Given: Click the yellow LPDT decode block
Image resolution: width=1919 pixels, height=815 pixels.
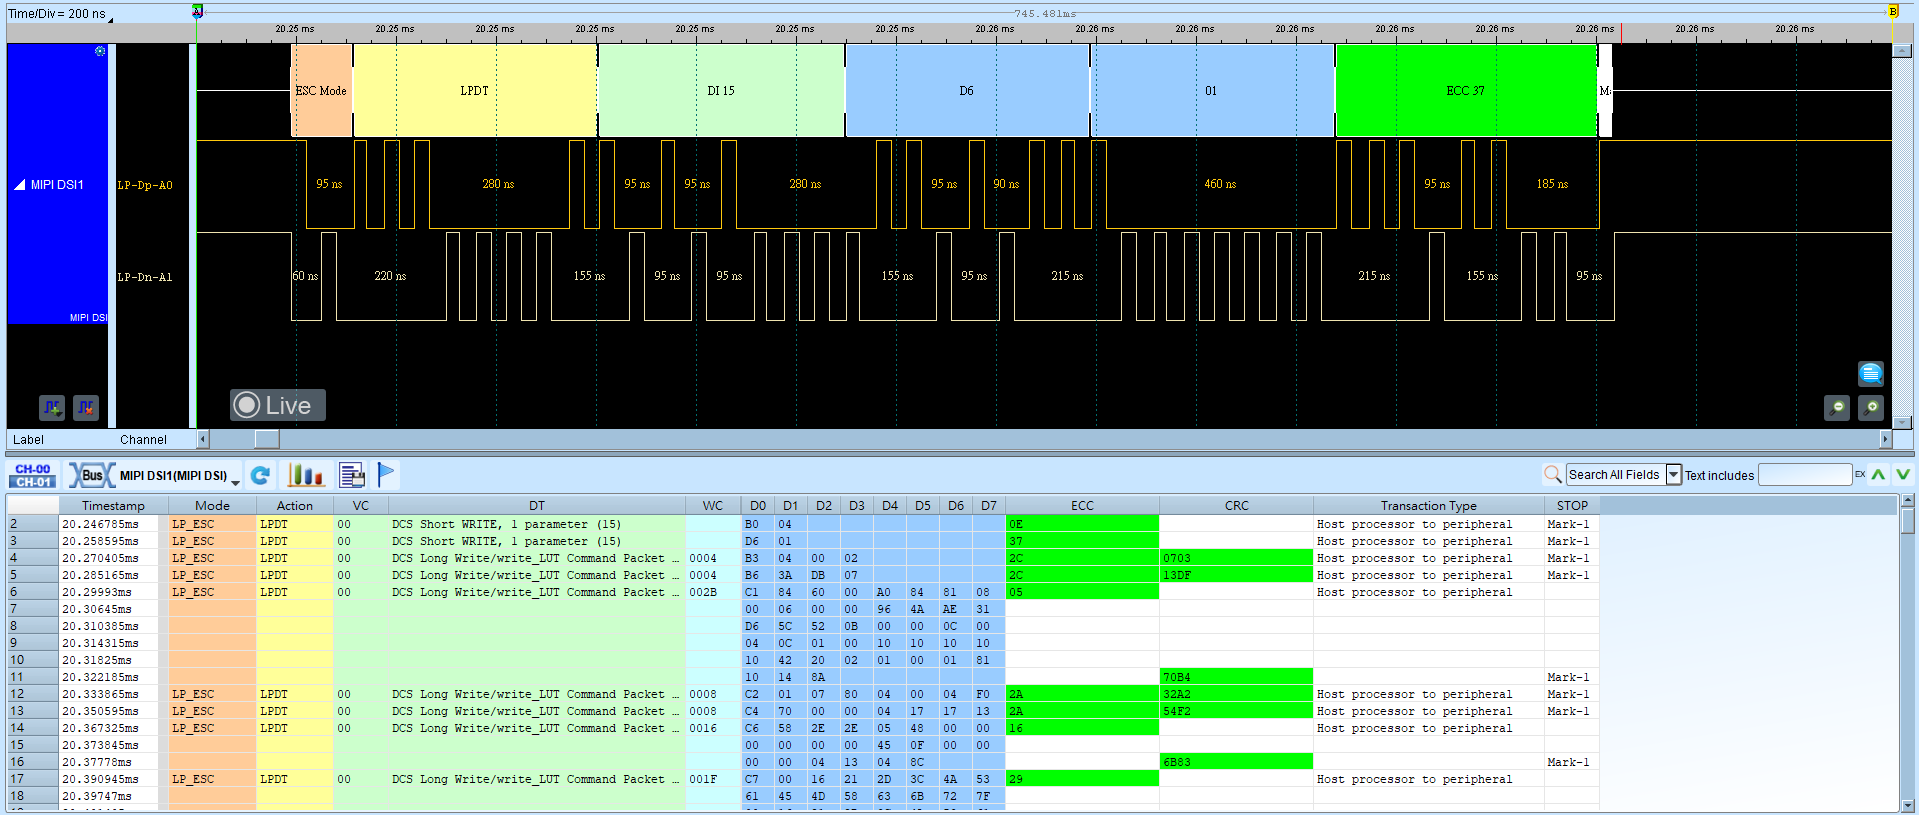Looking at the screenshot, I should 475,90.
